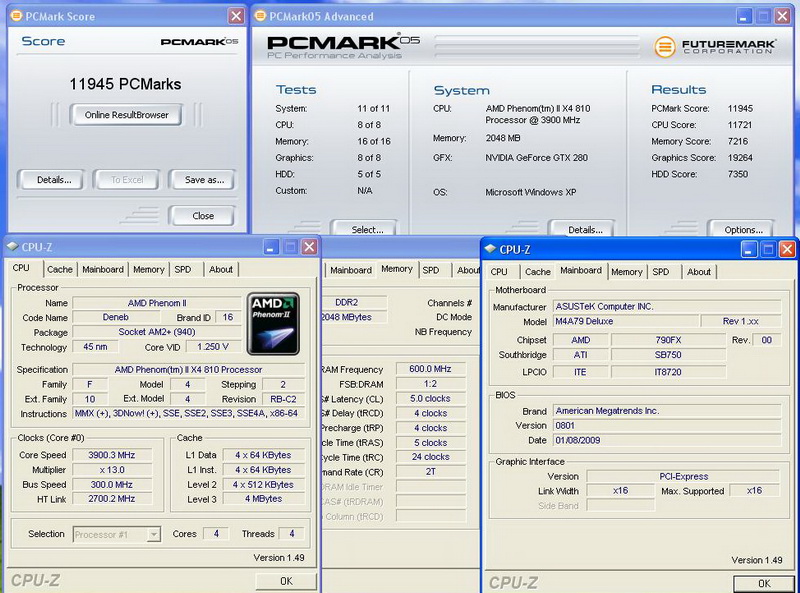
Task: Close the left CPU-Z window
Action: tap(309, 247)
